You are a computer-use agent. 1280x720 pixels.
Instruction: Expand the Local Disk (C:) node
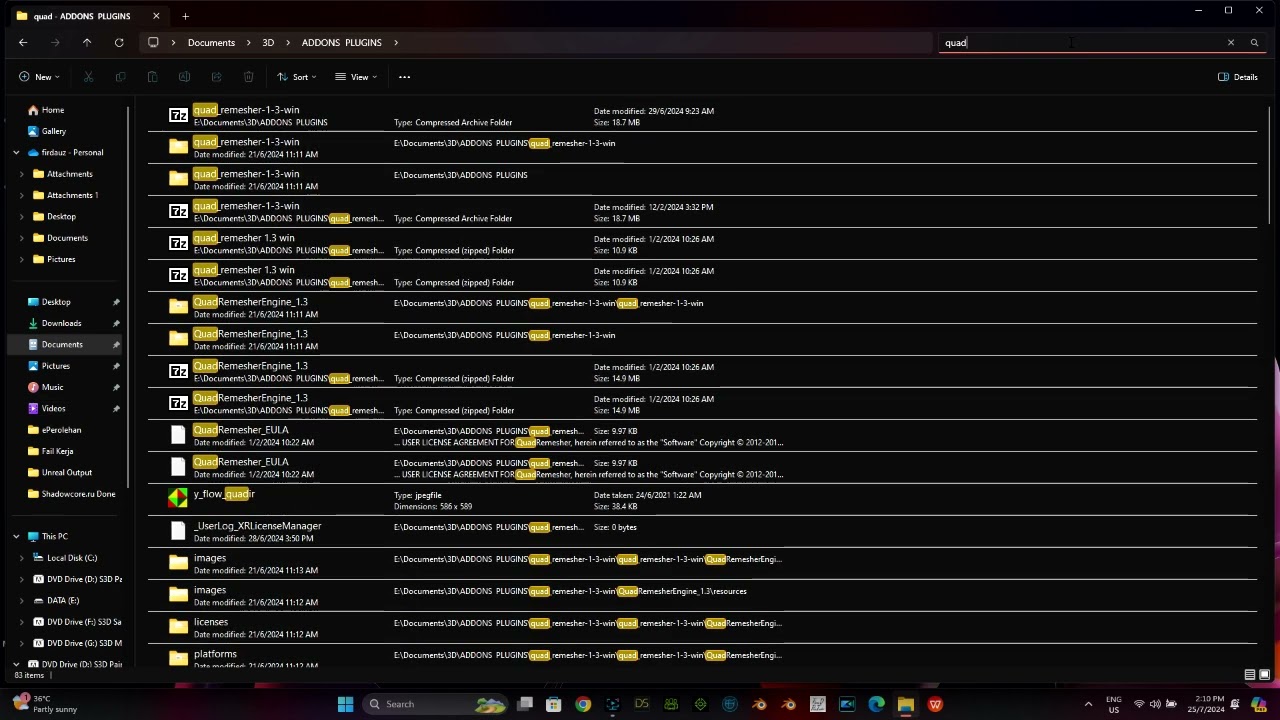(x=22, y=558)
